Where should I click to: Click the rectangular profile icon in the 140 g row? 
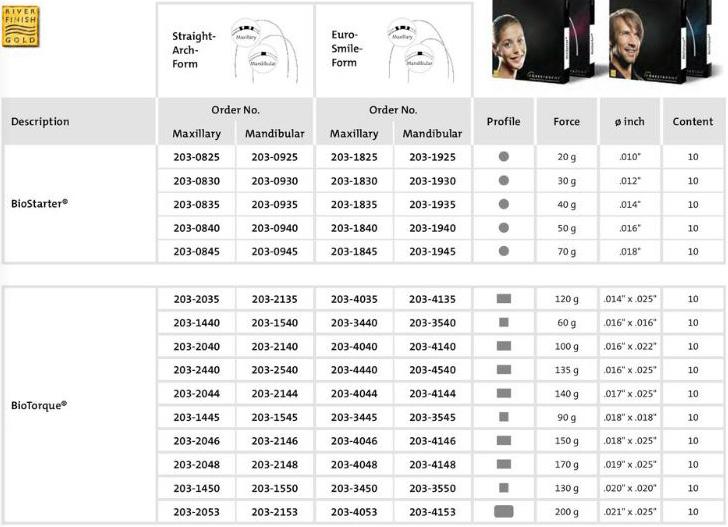pos(504,393)
